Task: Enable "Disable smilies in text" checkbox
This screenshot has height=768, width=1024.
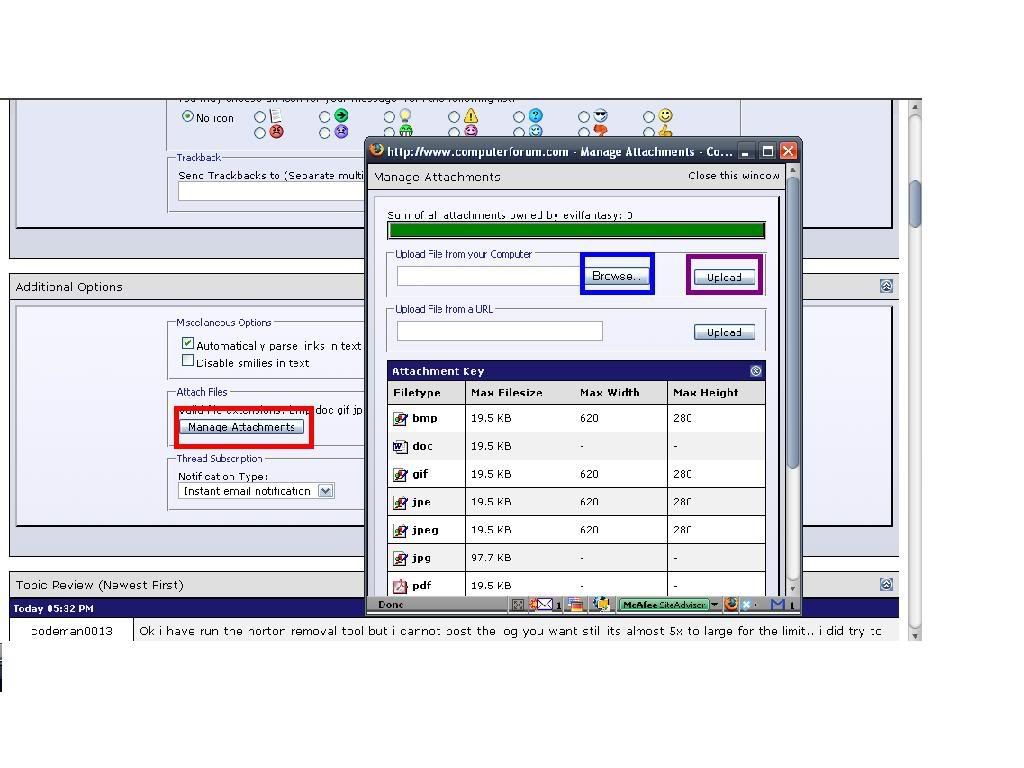Action: (x=187, y=361)
